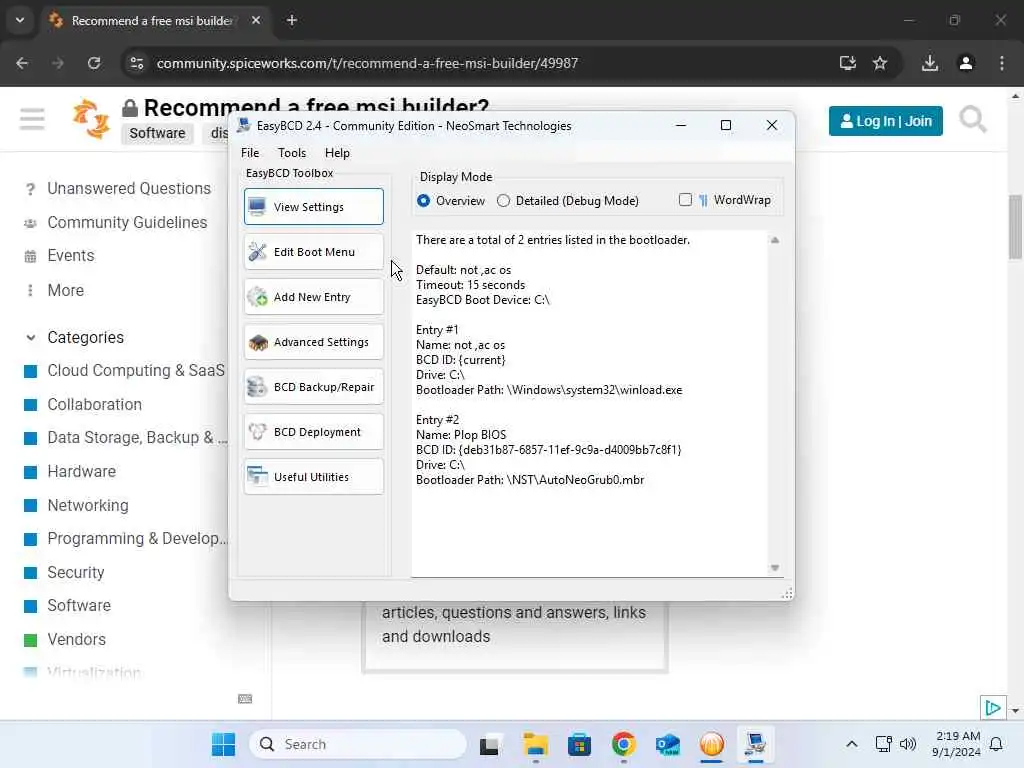1024x768 pixels.
Task: Click the taskbar Search box
Action: point(358,744)
